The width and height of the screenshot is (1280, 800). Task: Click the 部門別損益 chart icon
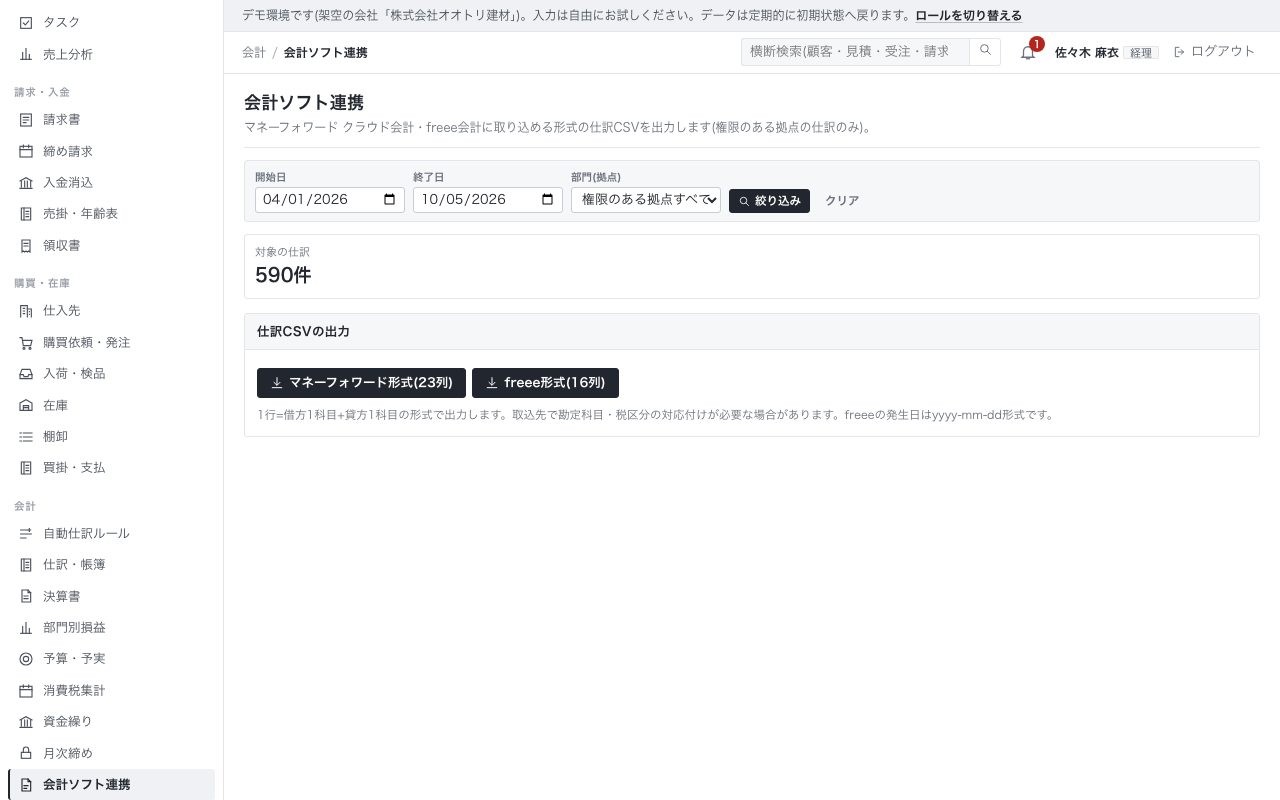click(26, 628)
